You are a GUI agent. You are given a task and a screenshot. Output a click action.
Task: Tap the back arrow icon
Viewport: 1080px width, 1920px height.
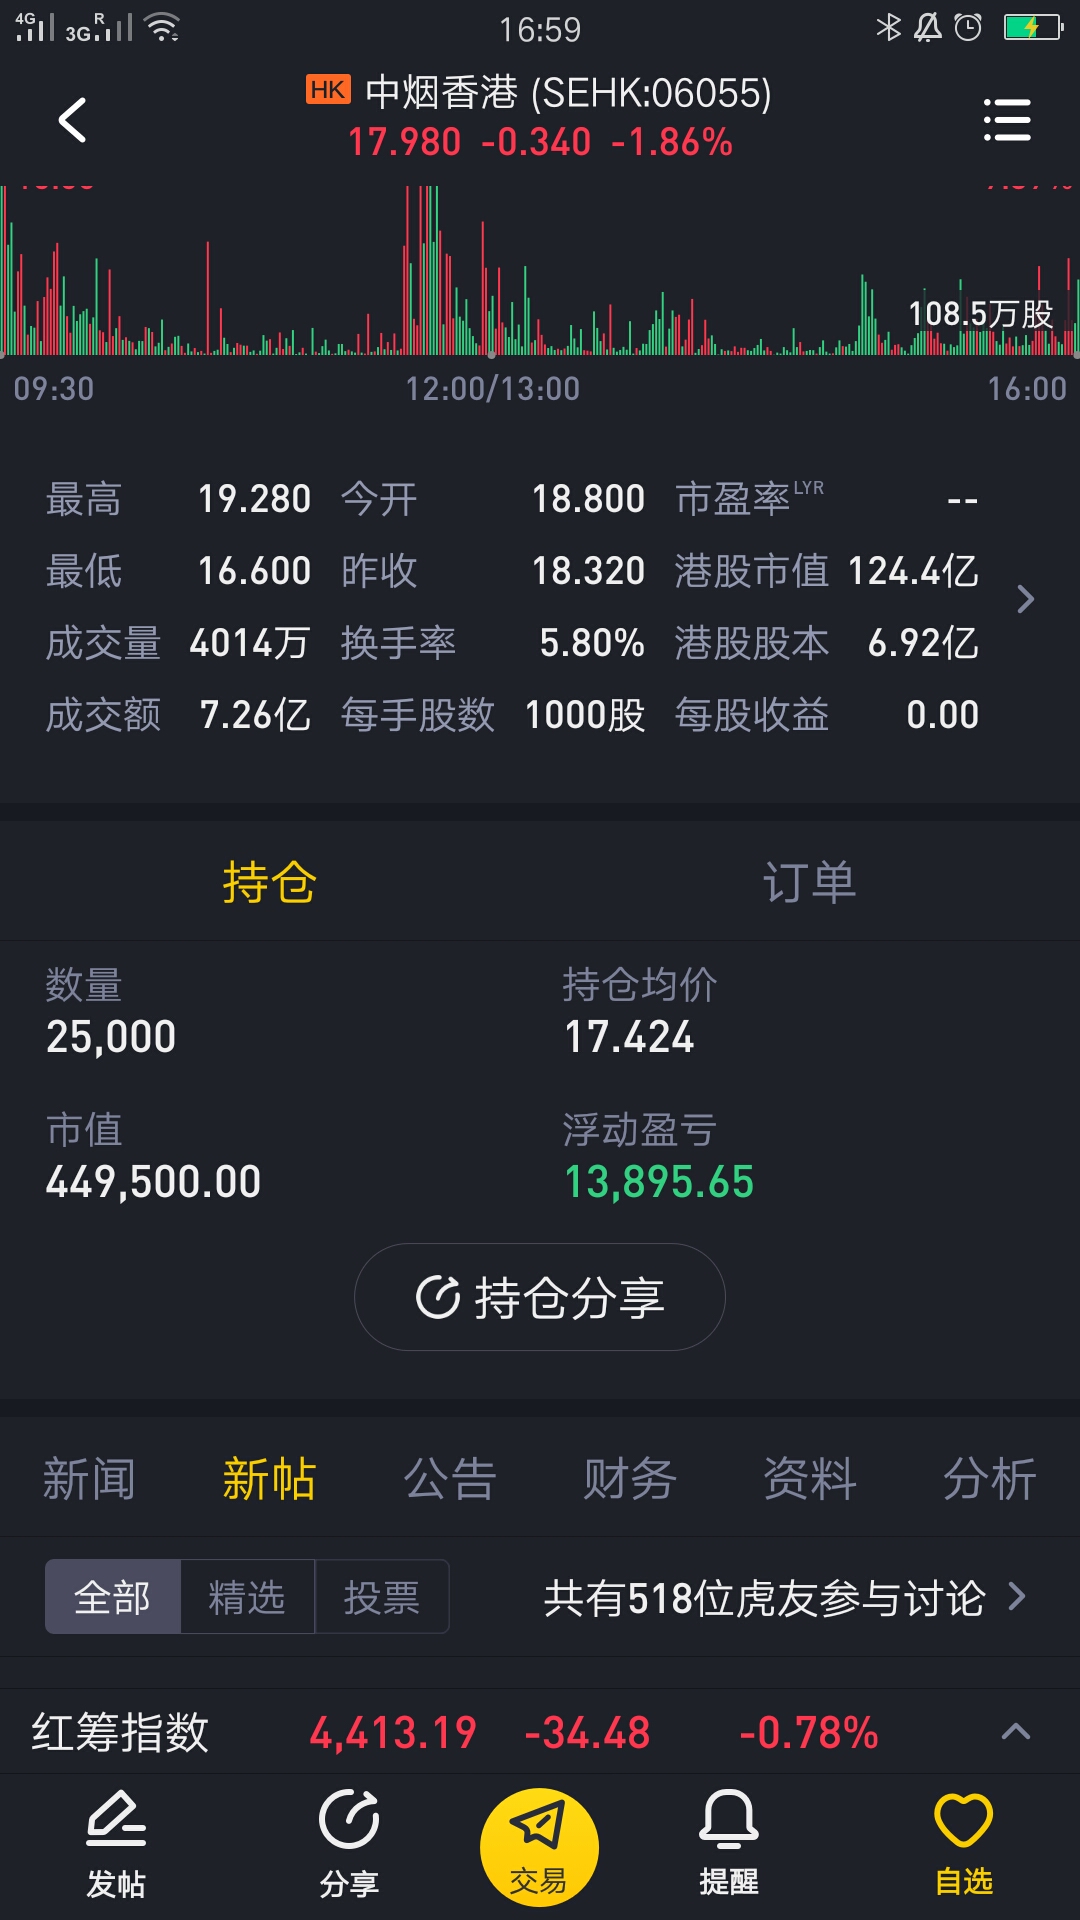73,120
